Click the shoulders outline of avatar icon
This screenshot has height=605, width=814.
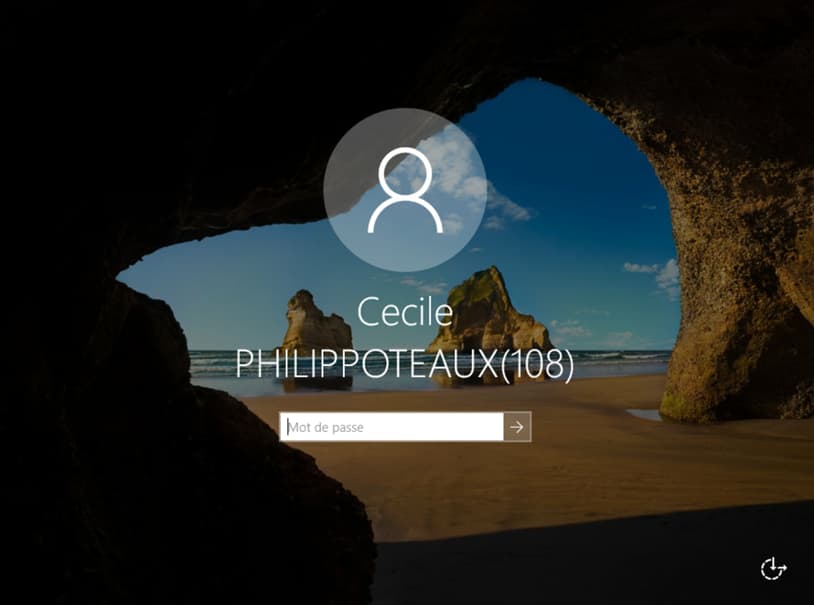click(405, 214)
